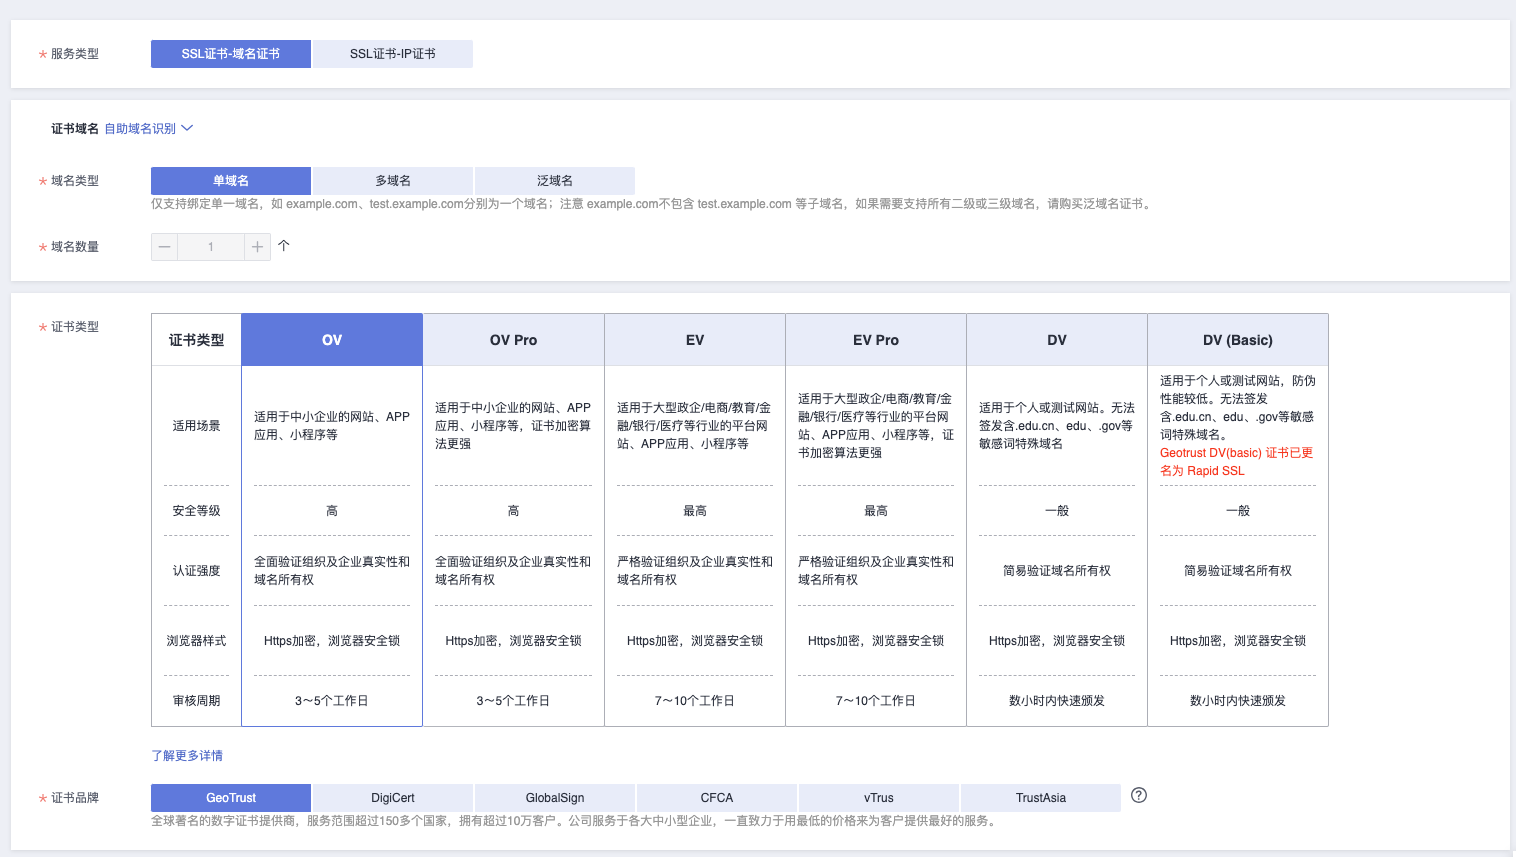Expand 自助域名识别 dropdown

[x=148, y=129]
